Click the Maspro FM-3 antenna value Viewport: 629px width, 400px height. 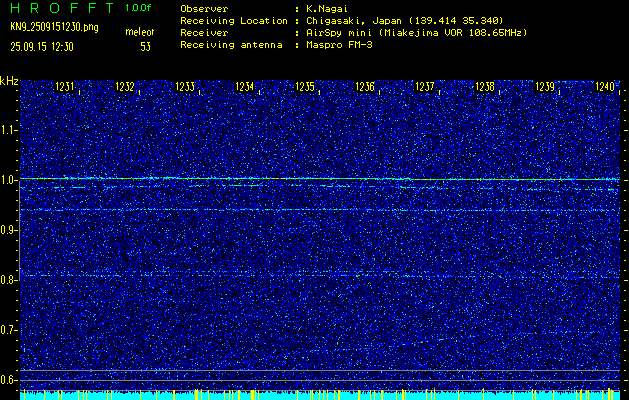[x=339, y=45]
